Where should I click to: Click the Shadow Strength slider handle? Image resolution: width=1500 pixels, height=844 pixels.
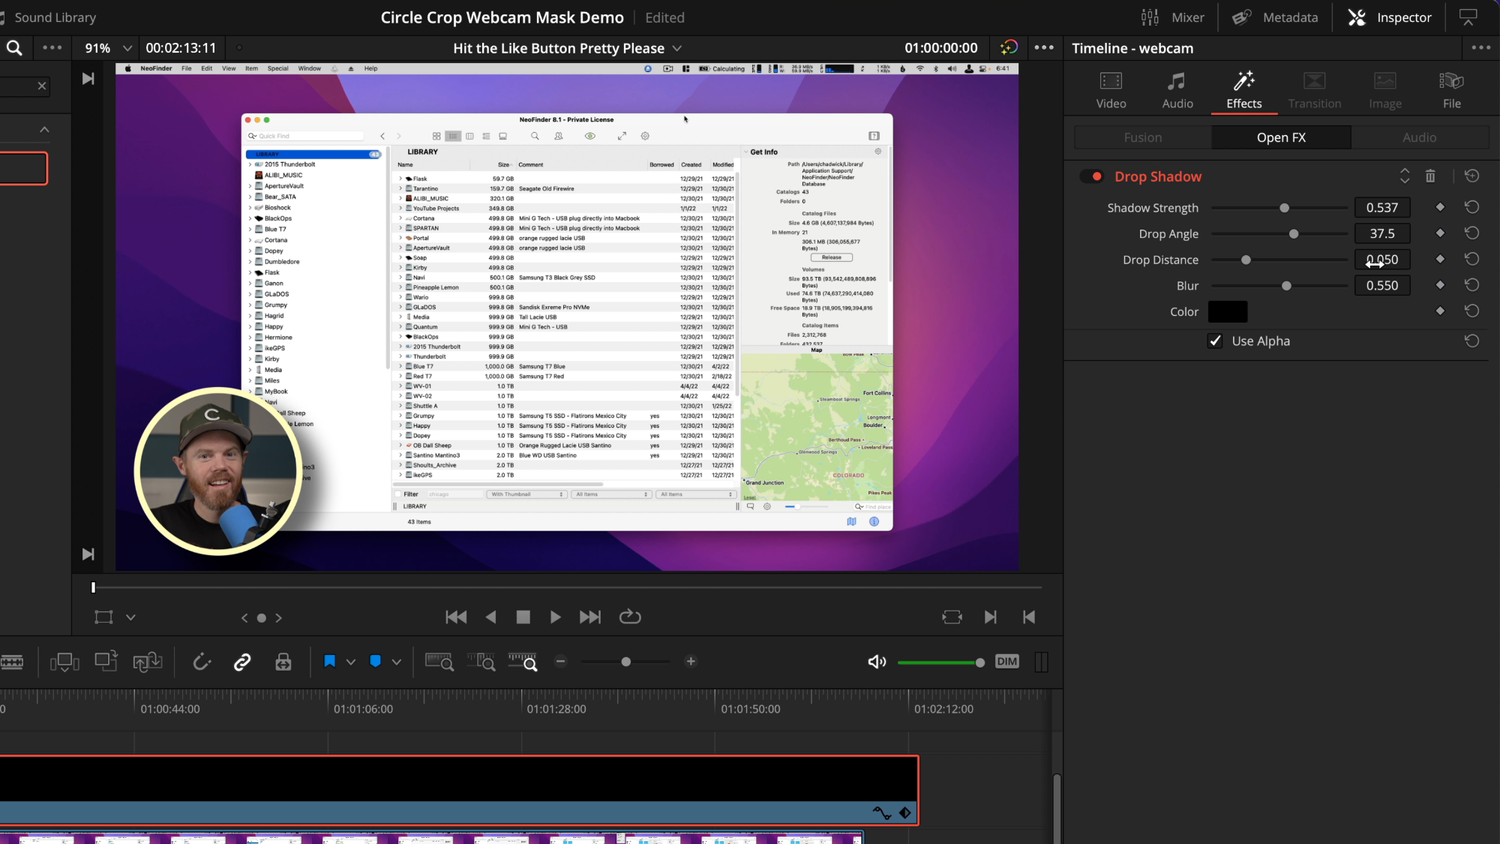[1285, 207]
